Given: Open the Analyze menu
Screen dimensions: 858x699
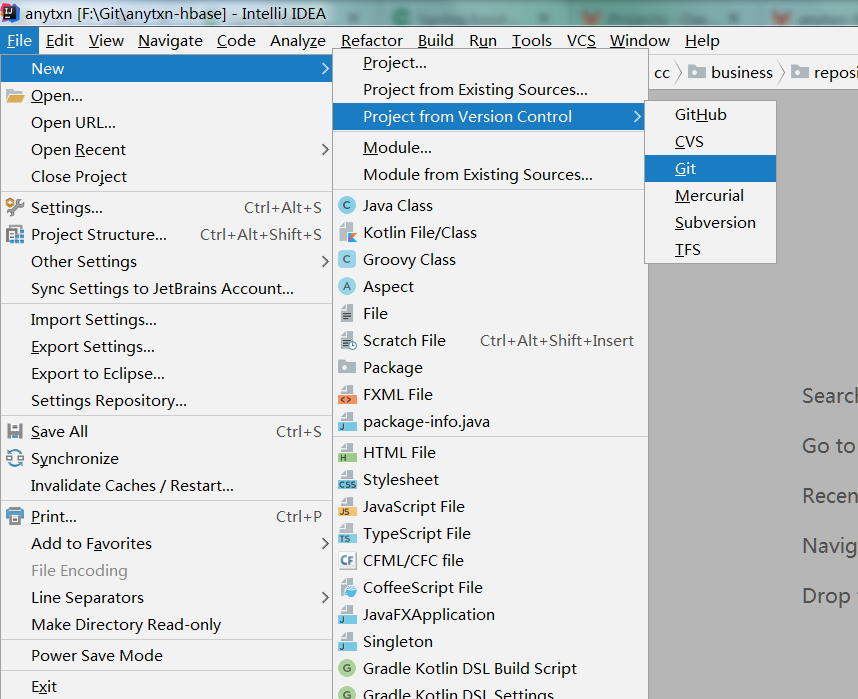Looking at the screenshot, I should click(x=298, y=41).
